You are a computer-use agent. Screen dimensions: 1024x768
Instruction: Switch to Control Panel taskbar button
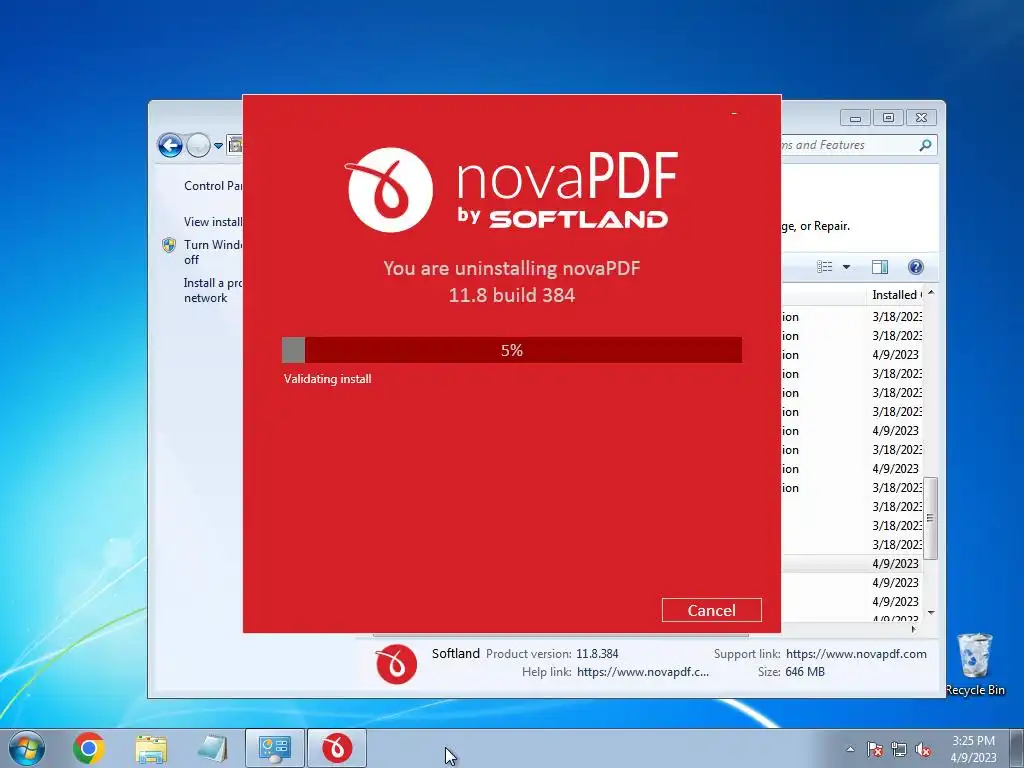coord(274,748)
